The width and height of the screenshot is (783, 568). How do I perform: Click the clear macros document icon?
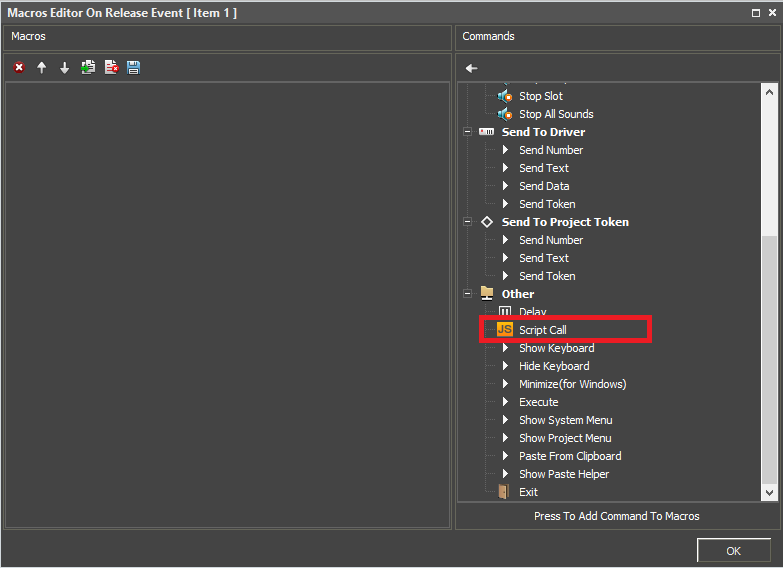tap(111, 68)
